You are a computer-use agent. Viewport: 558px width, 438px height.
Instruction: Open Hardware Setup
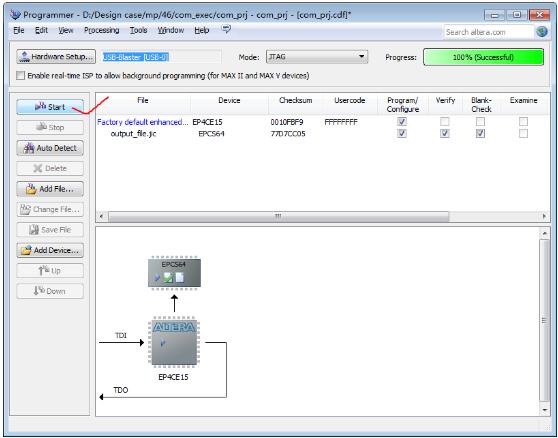[56, 57]
